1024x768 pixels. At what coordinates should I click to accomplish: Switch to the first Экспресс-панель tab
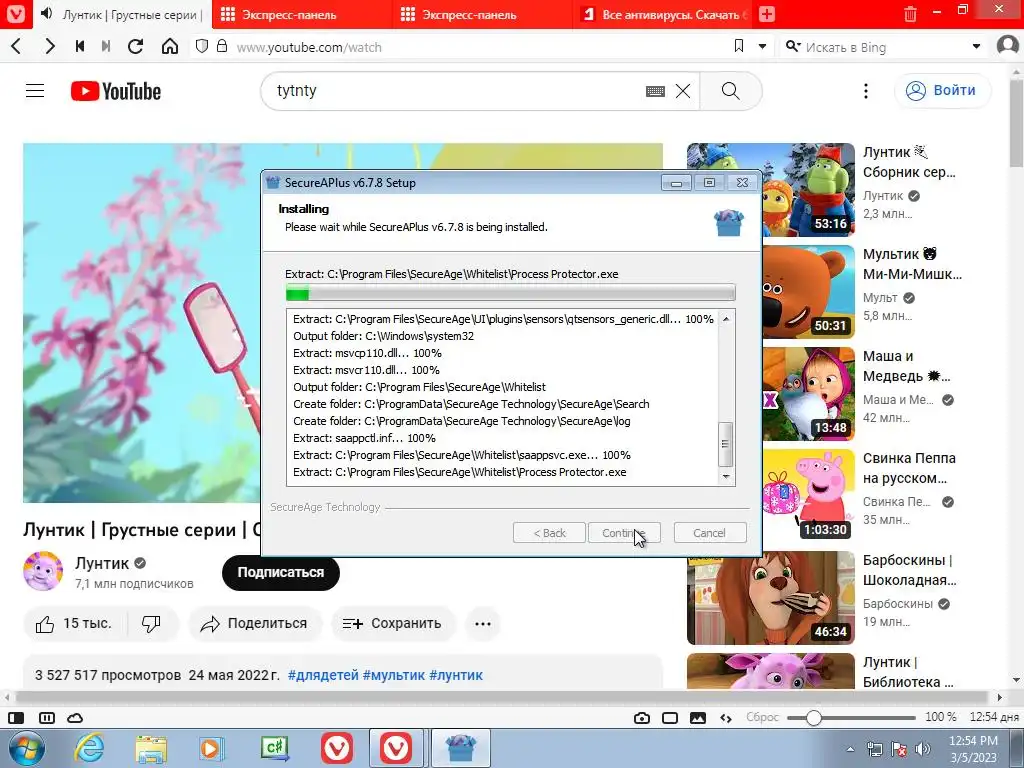coord(302,14)
